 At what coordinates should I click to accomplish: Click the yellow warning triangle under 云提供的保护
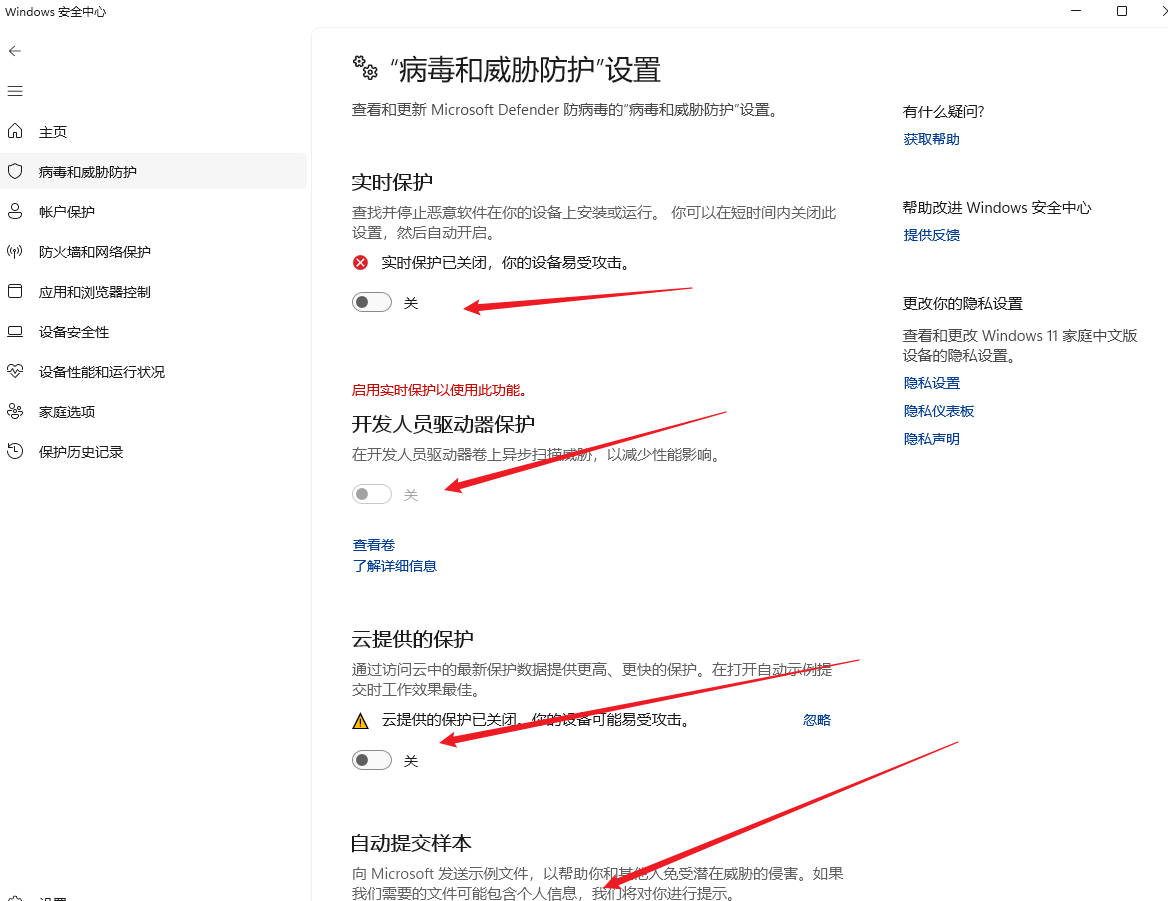pos(361,720)
